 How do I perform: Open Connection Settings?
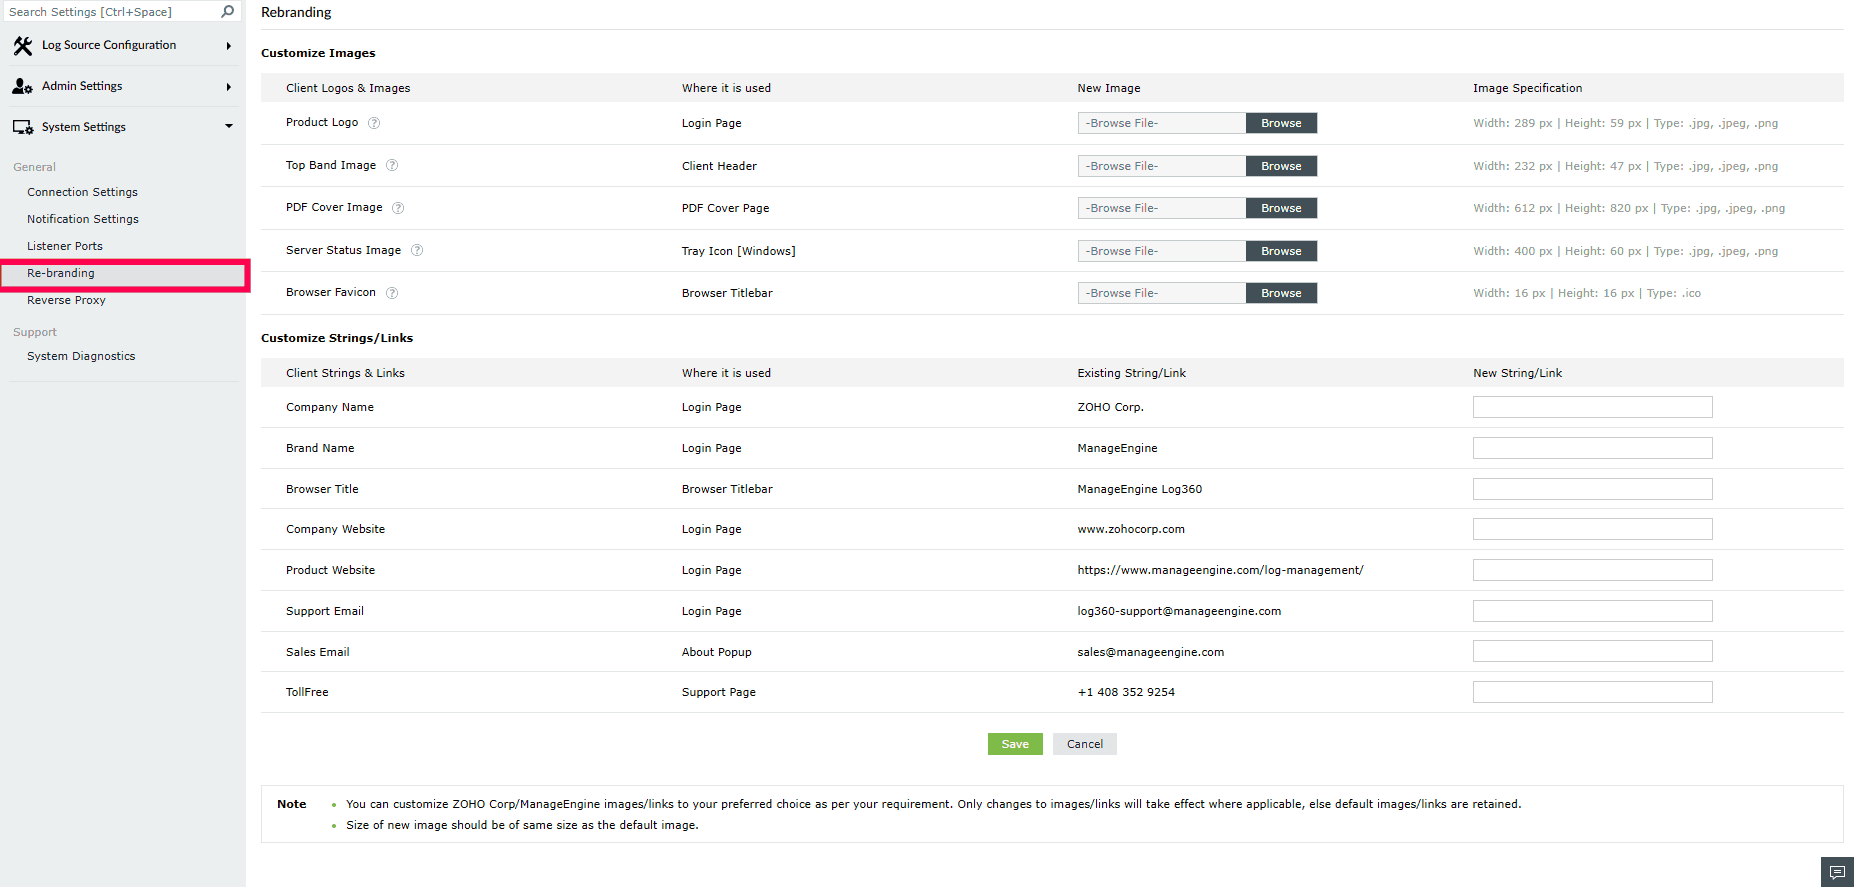click(82, 192)
